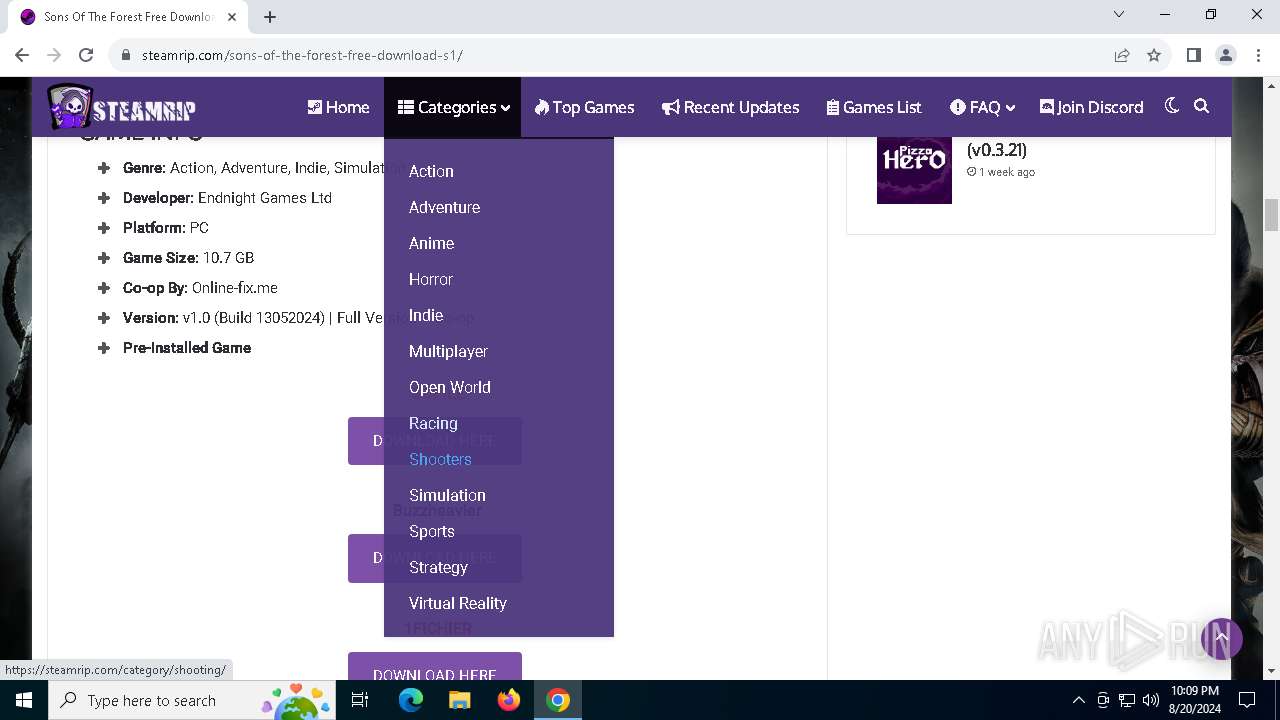This screenshot has height=720, width=1280.
Task: Open the (v0.3.21) game title link
Action: 996,150
